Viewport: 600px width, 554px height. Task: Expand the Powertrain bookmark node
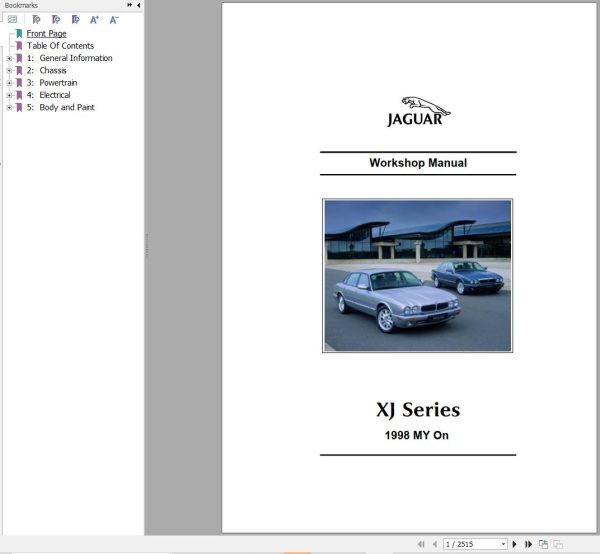pyautogui.click(x=9, y=83)
